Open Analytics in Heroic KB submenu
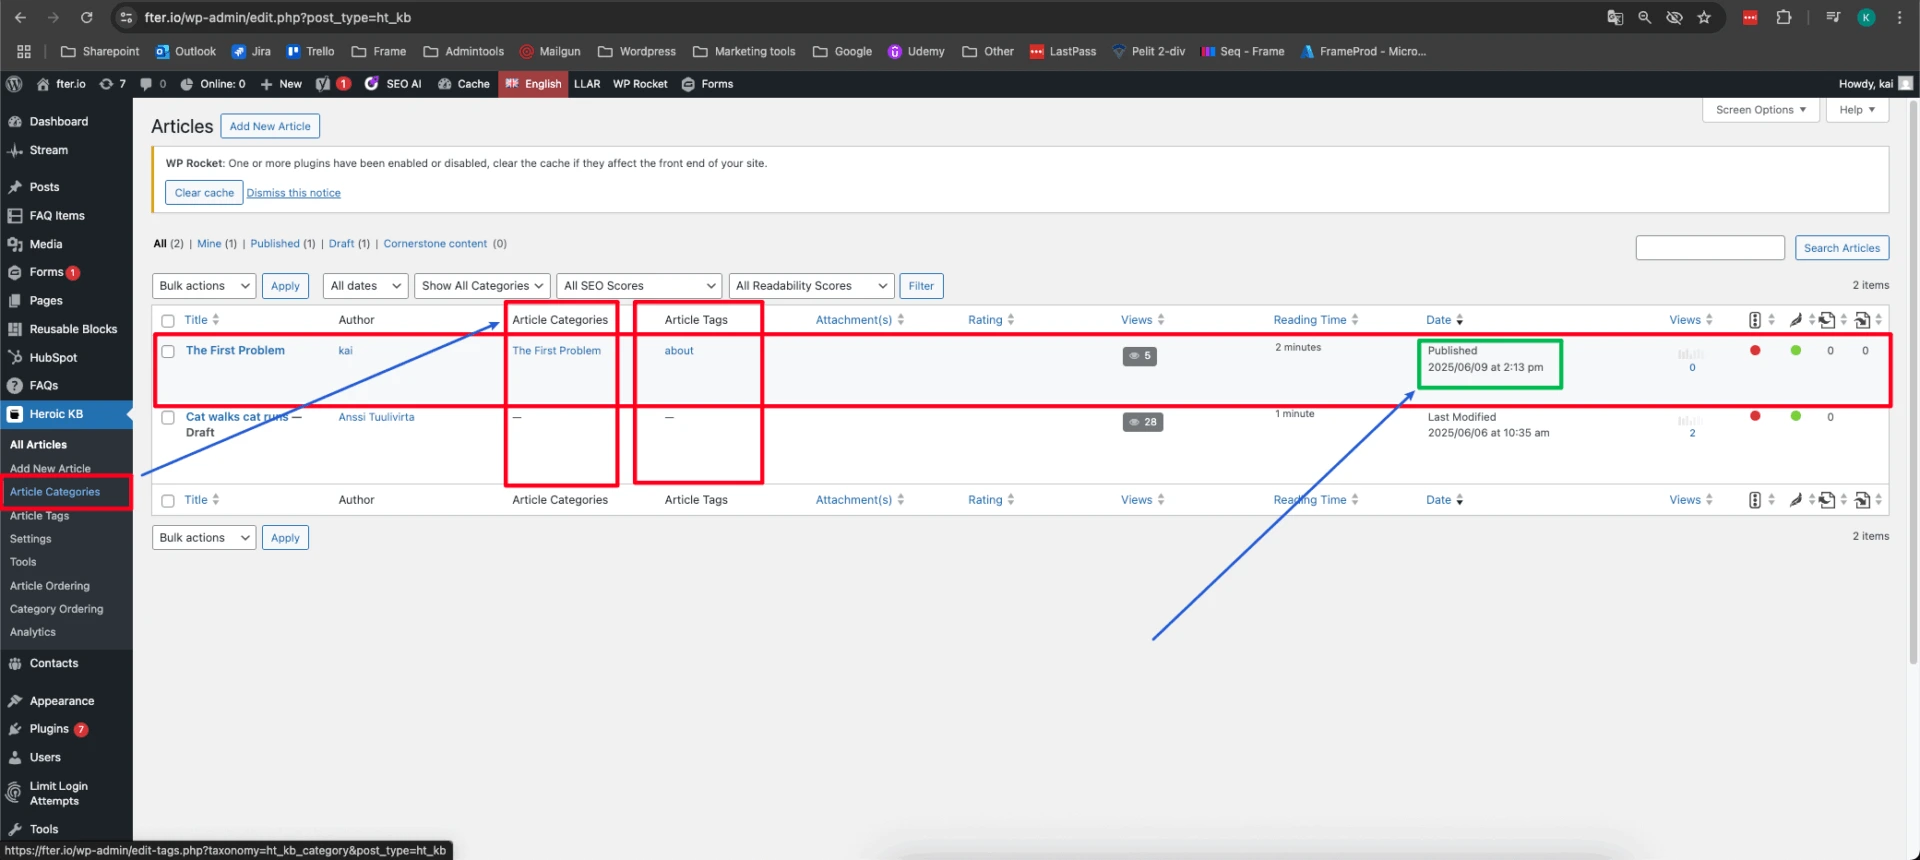The width and height of the screenshot is (1920, 860). click(33, 632)
